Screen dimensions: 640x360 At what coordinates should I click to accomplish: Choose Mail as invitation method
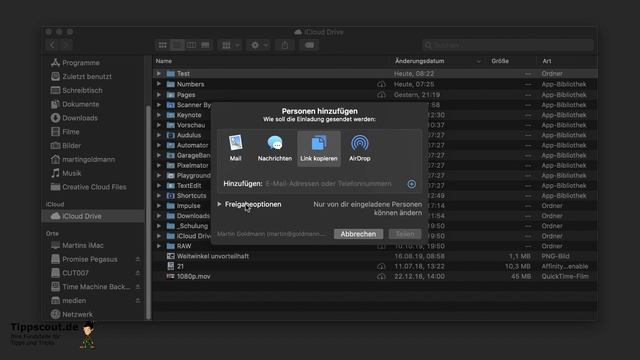point(236,148)
